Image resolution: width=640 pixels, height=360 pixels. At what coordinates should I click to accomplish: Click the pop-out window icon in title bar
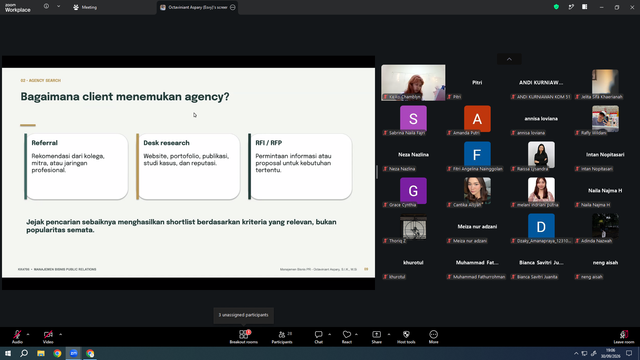click(x=571, y=7)
